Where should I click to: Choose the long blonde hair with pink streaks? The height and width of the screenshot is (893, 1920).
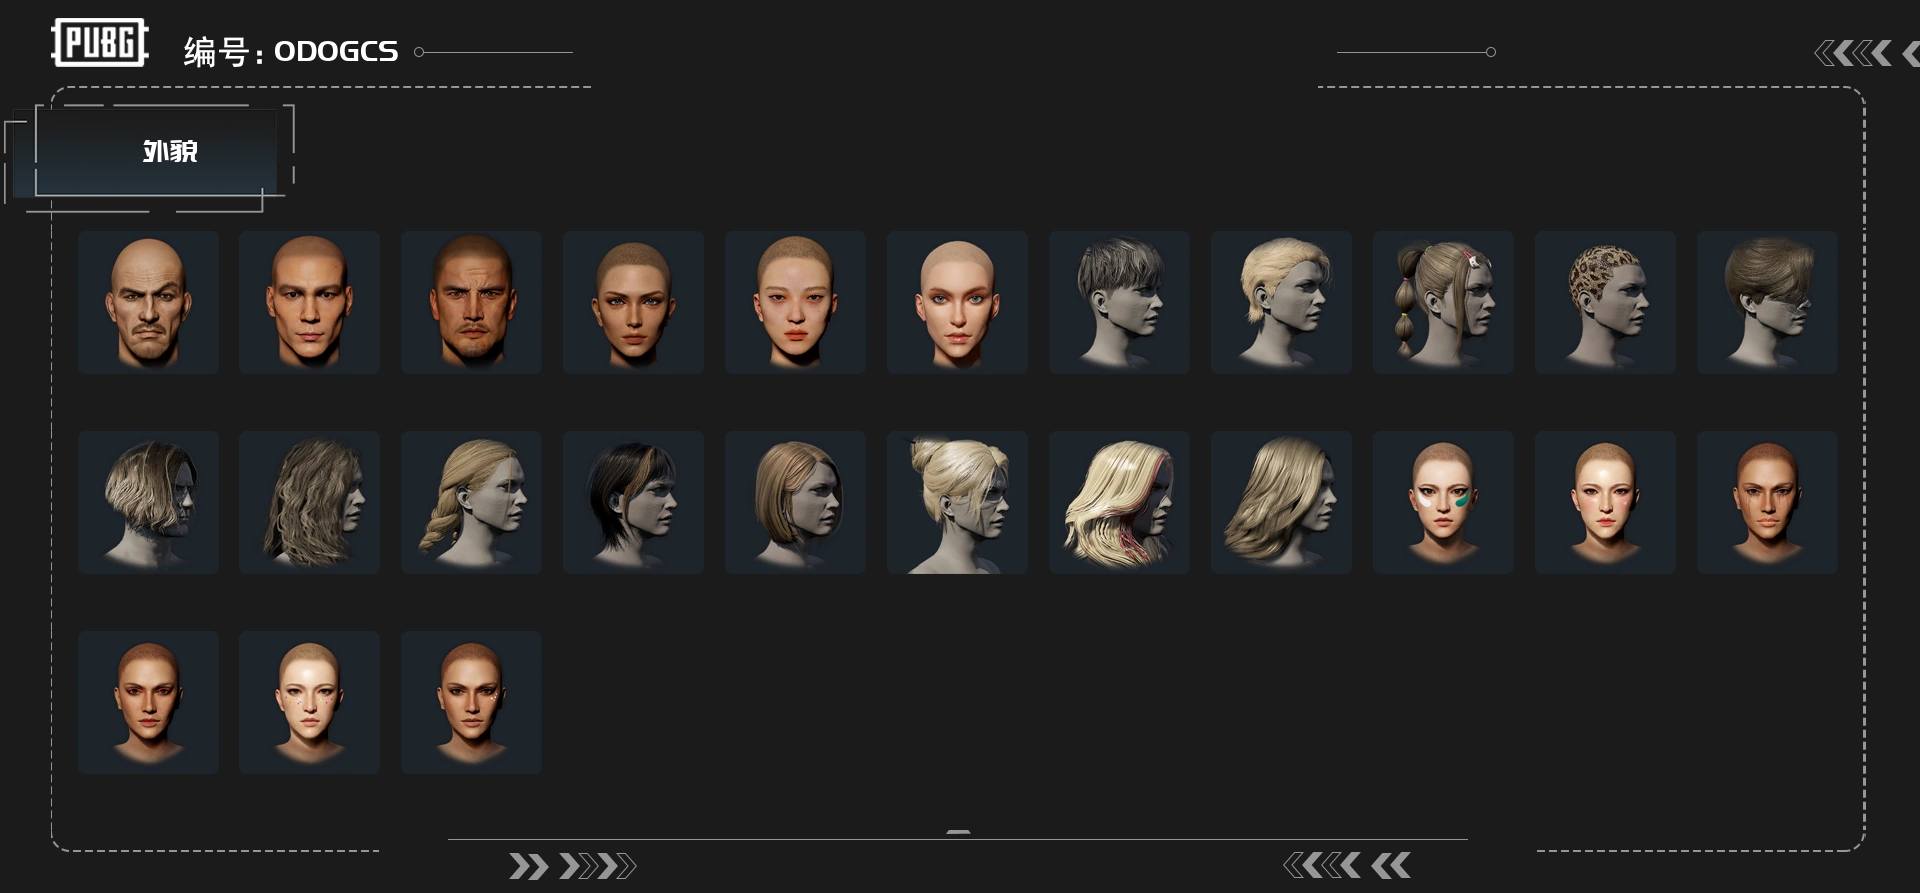(x=1119, y=502)
